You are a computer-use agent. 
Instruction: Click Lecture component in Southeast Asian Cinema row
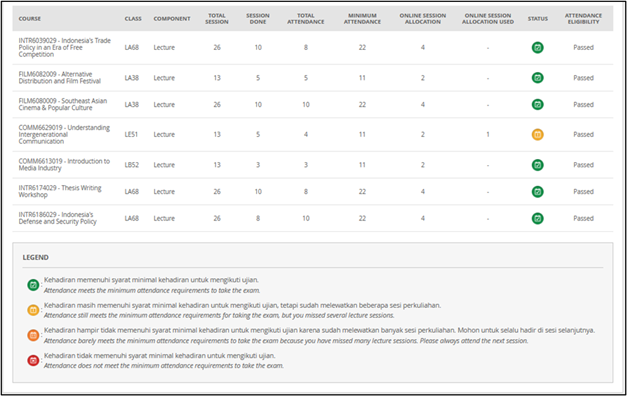point(164,105)
